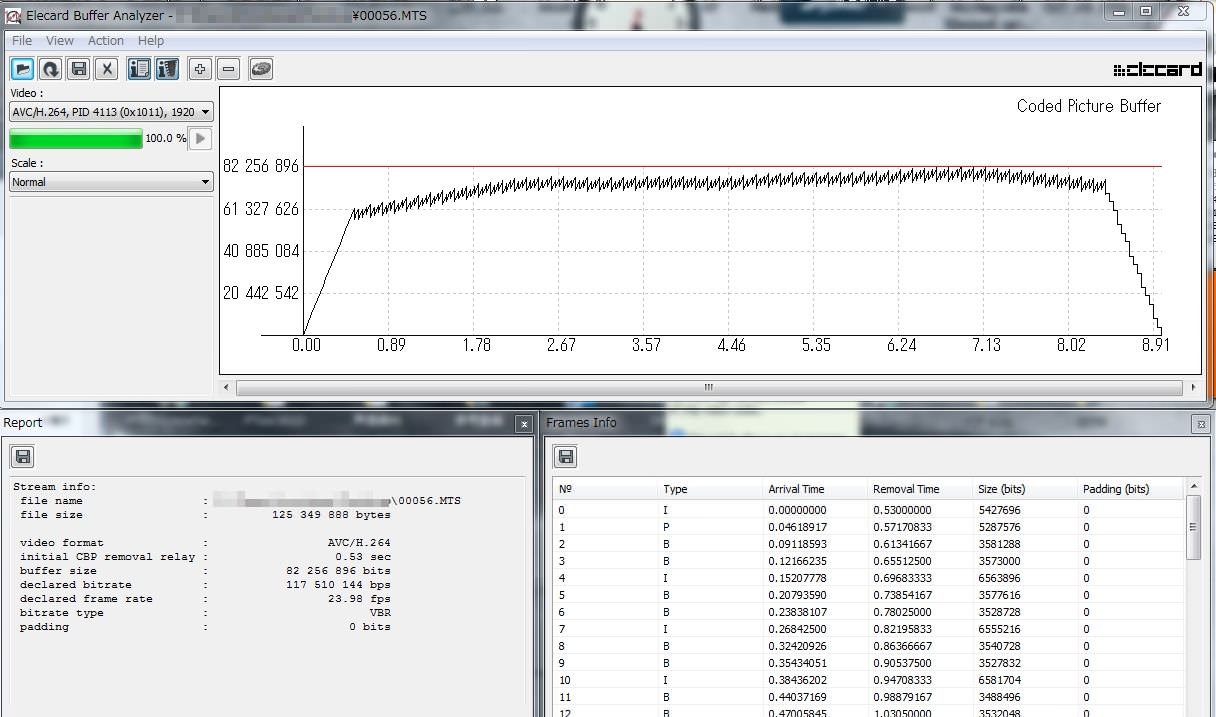The height and width of the screenshot is (717, 1216).
Task: Open the Help menu
Action: [151, 41]
